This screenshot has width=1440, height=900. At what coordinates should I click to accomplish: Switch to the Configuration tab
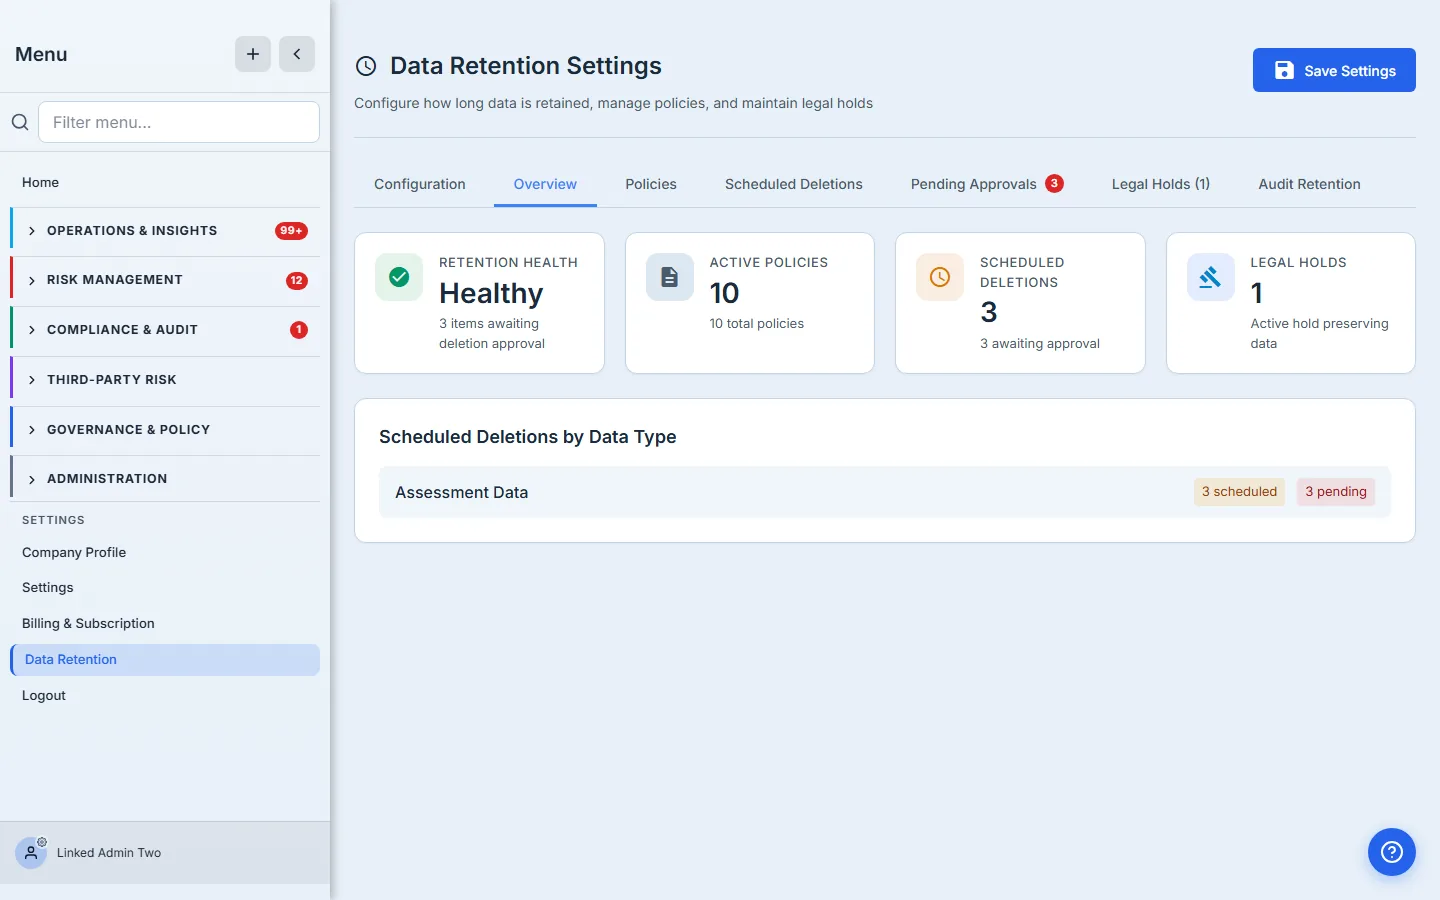420,184
